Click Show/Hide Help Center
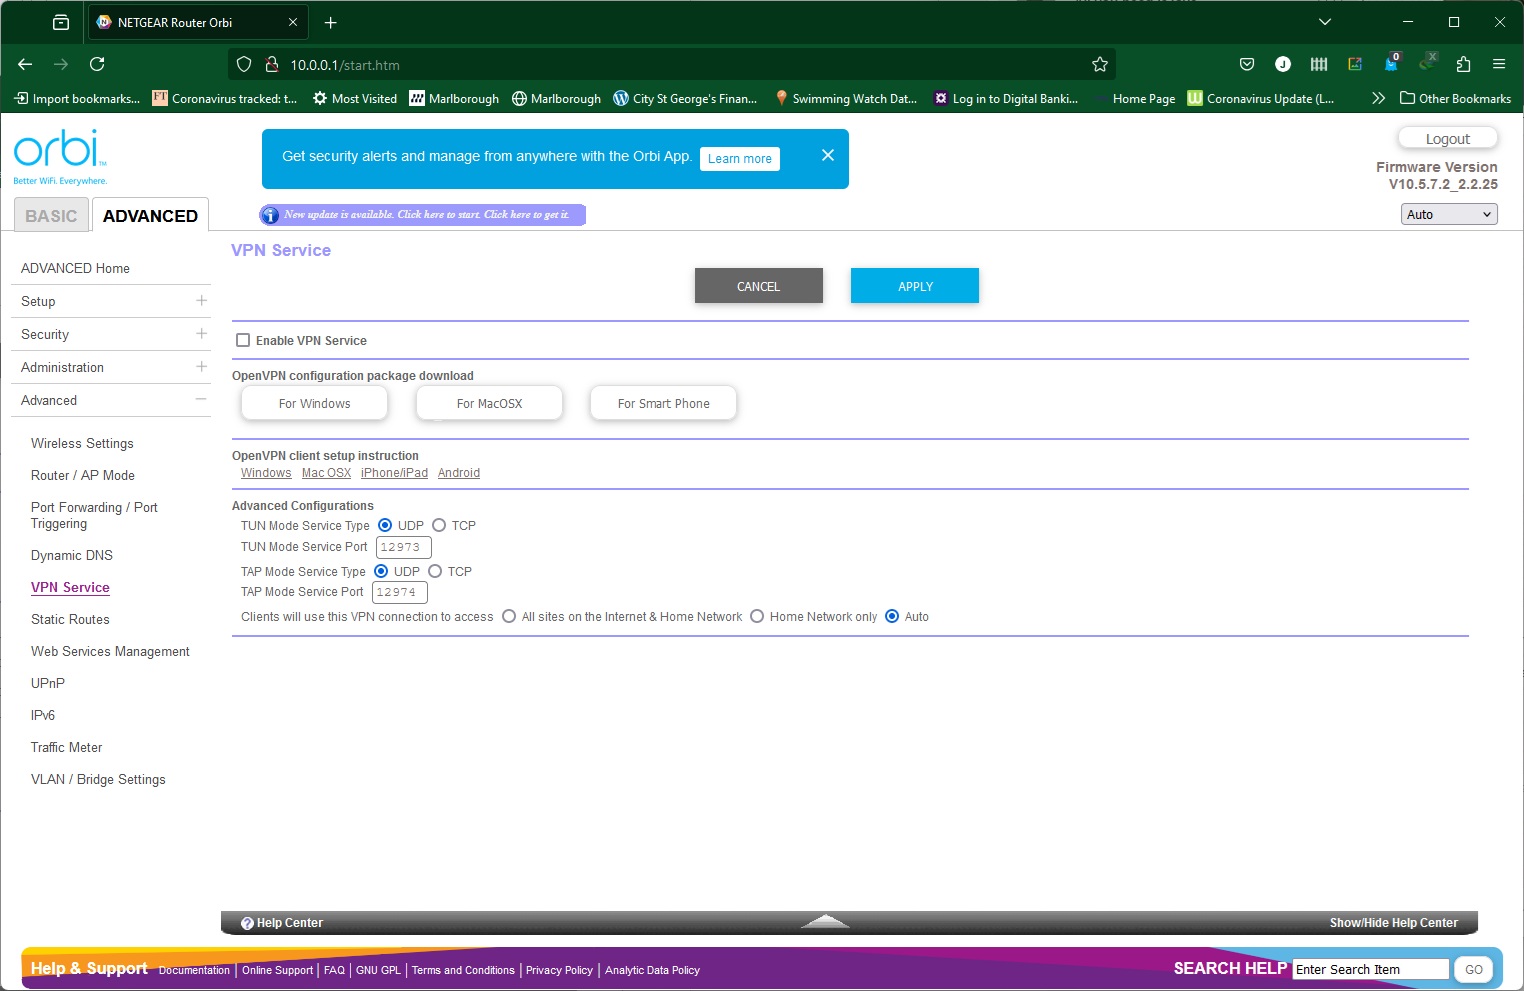The width and height of the screenshot is (1524, 991). coord(1393,923)
